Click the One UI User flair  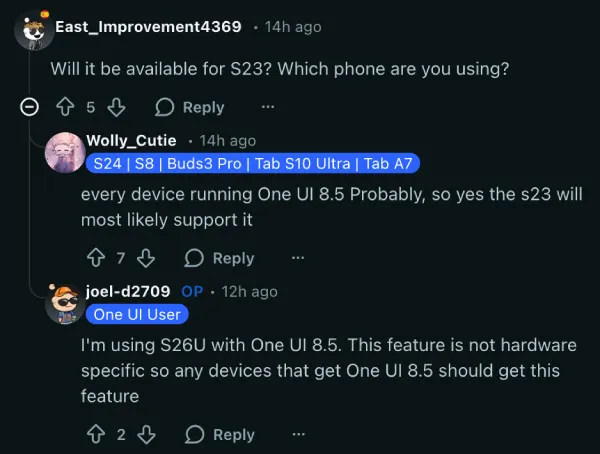pos(137,314)
